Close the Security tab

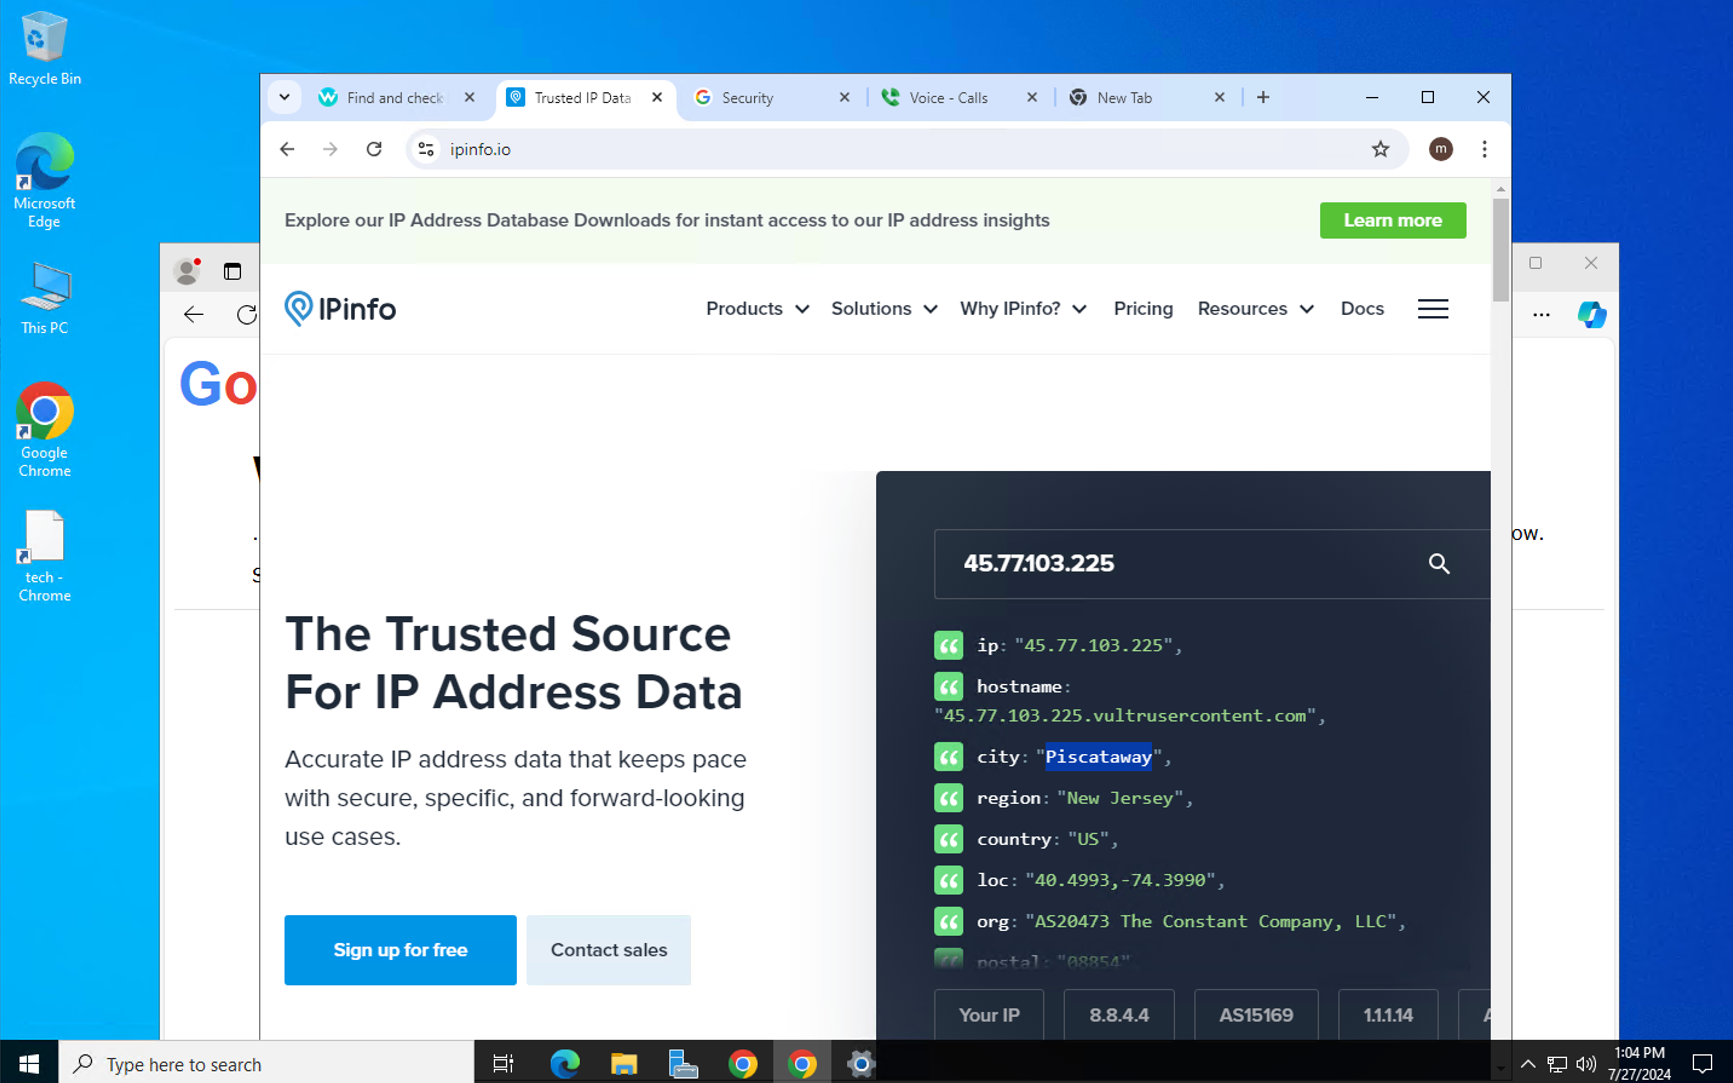coord(845,97)
